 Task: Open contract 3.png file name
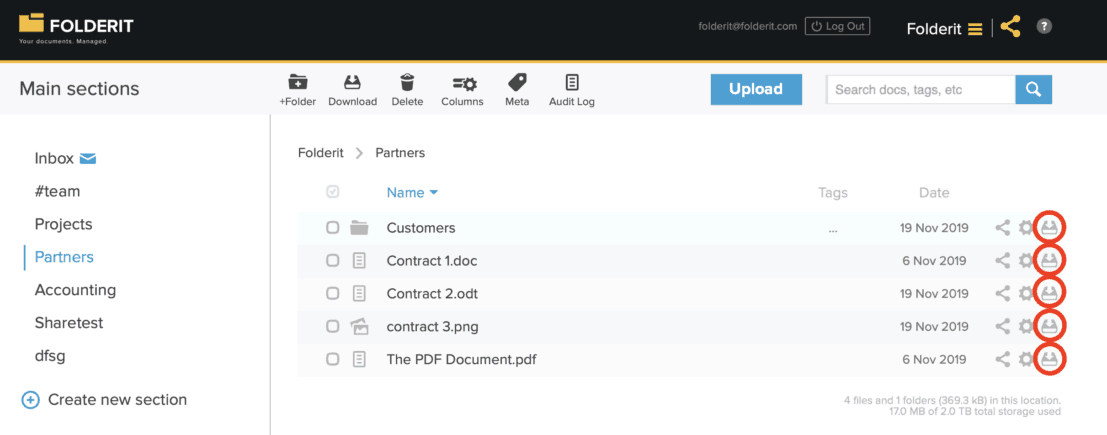[433, 326]
